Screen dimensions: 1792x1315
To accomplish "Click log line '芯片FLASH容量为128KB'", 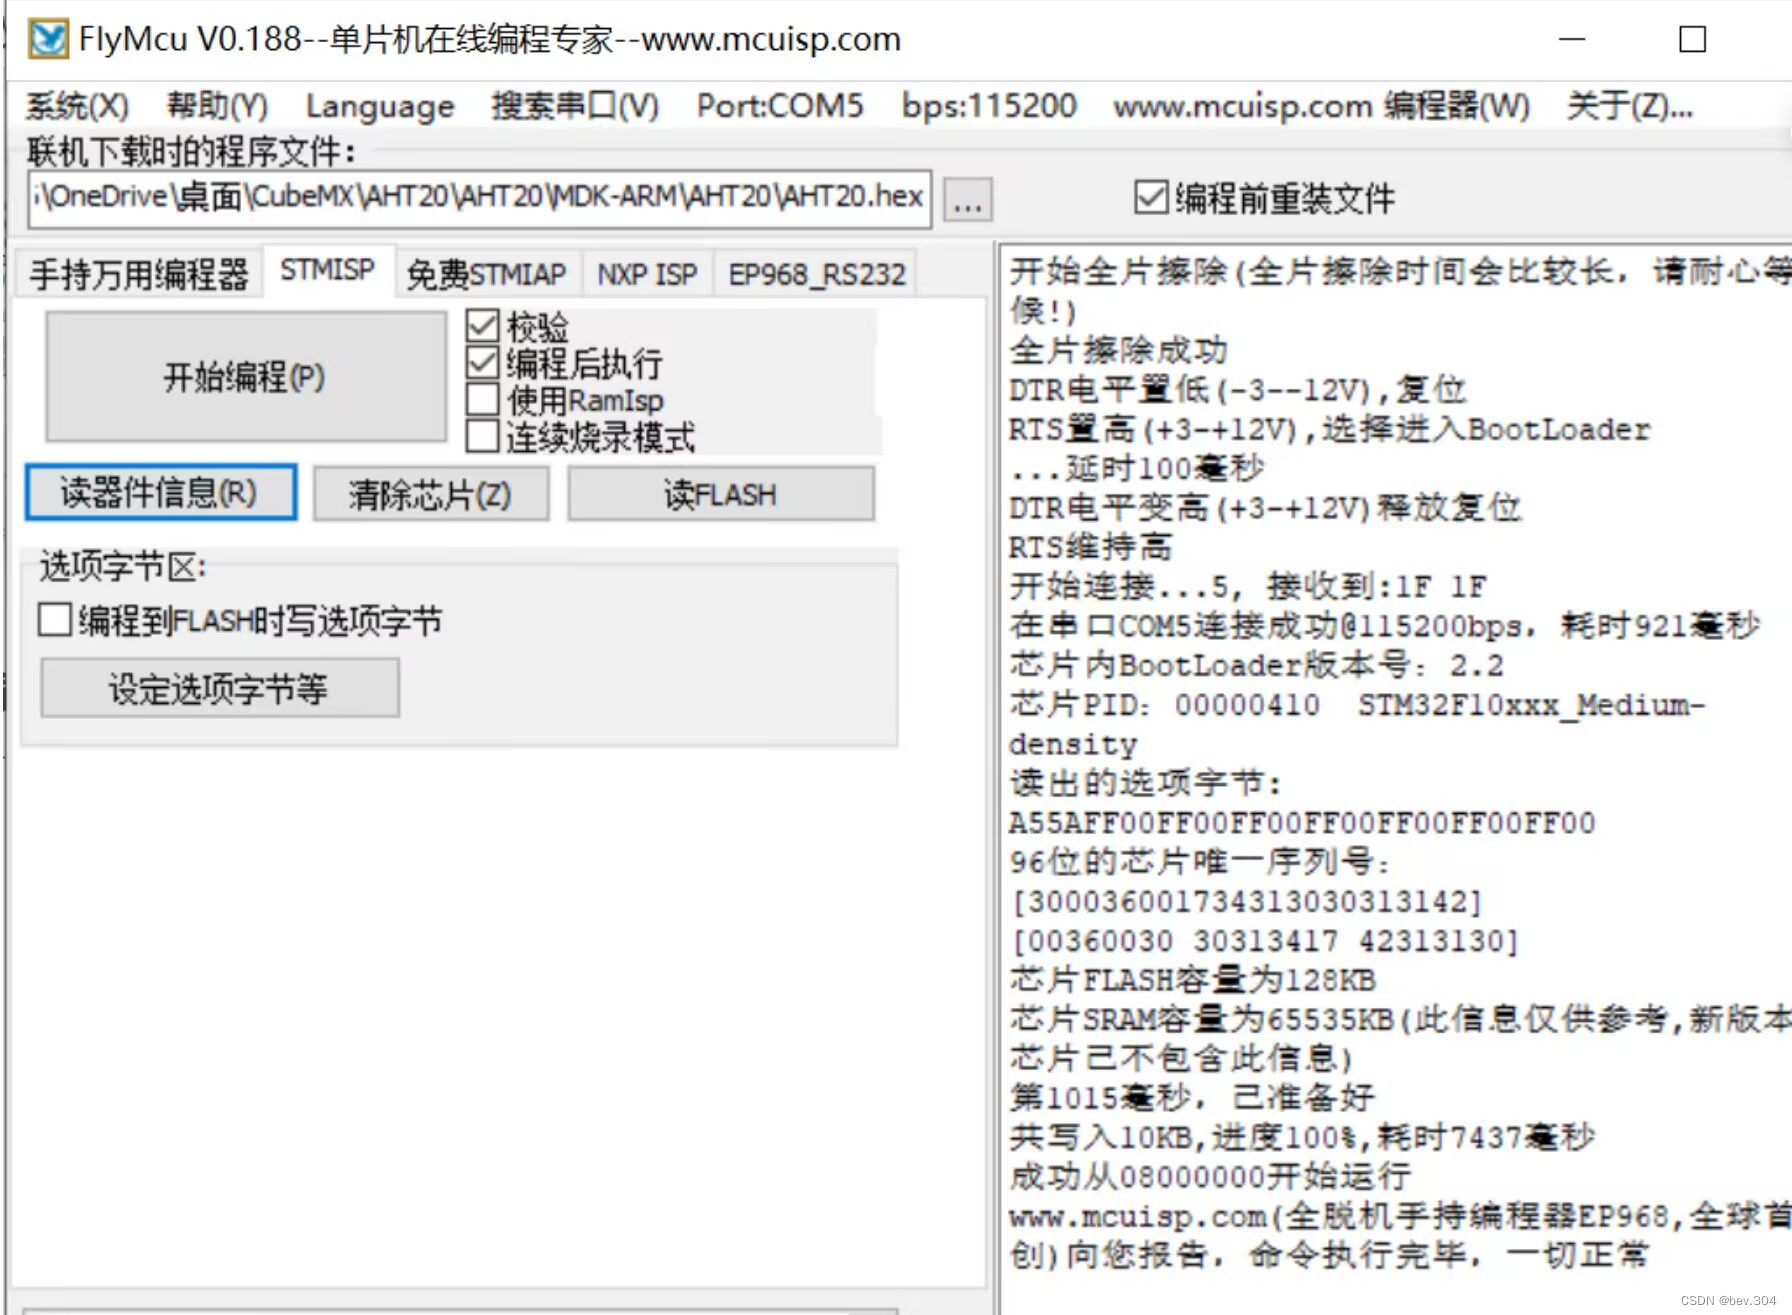I will 1193,980.
